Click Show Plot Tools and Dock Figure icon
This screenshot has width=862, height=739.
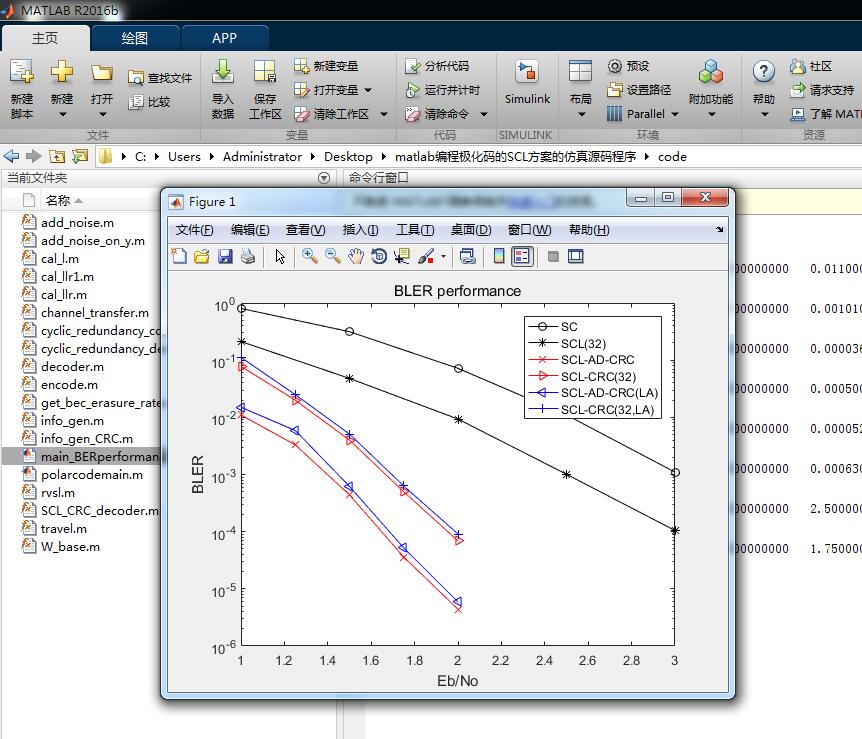[x=576, y=256]
